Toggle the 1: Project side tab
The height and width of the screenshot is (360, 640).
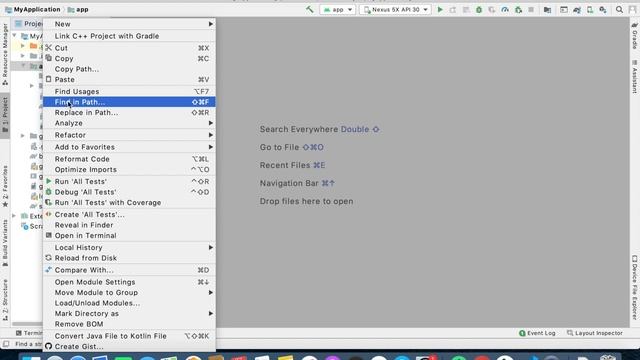tap(5, 115)
